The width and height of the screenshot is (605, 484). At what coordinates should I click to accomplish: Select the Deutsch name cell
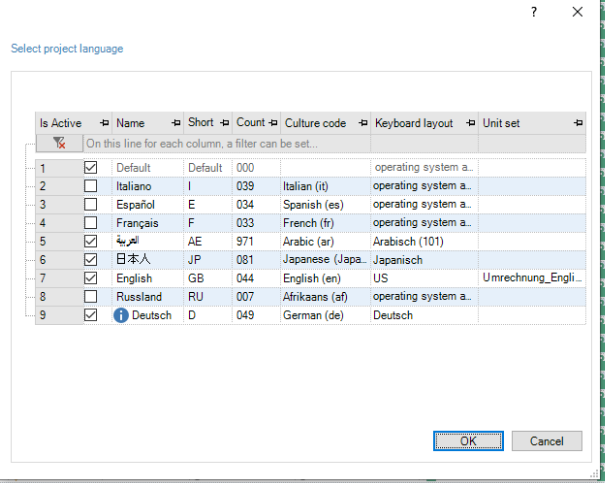tap(148, 315)
